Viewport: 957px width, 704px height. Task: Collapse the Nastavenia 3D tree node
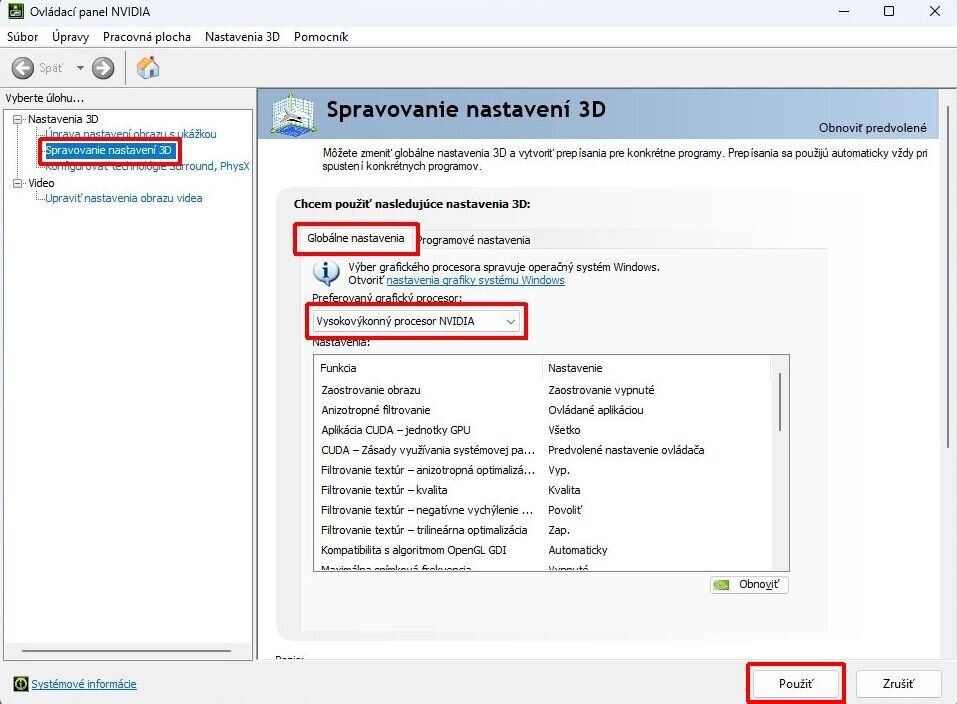[x=18, y=119]
